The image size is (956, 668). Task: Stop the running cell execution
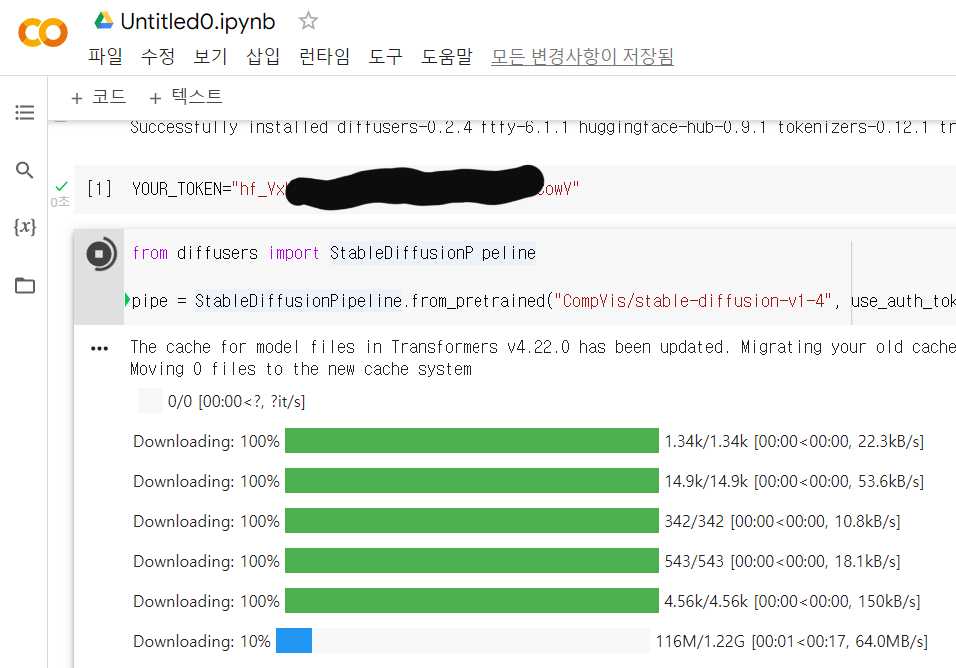pos(99,254)
